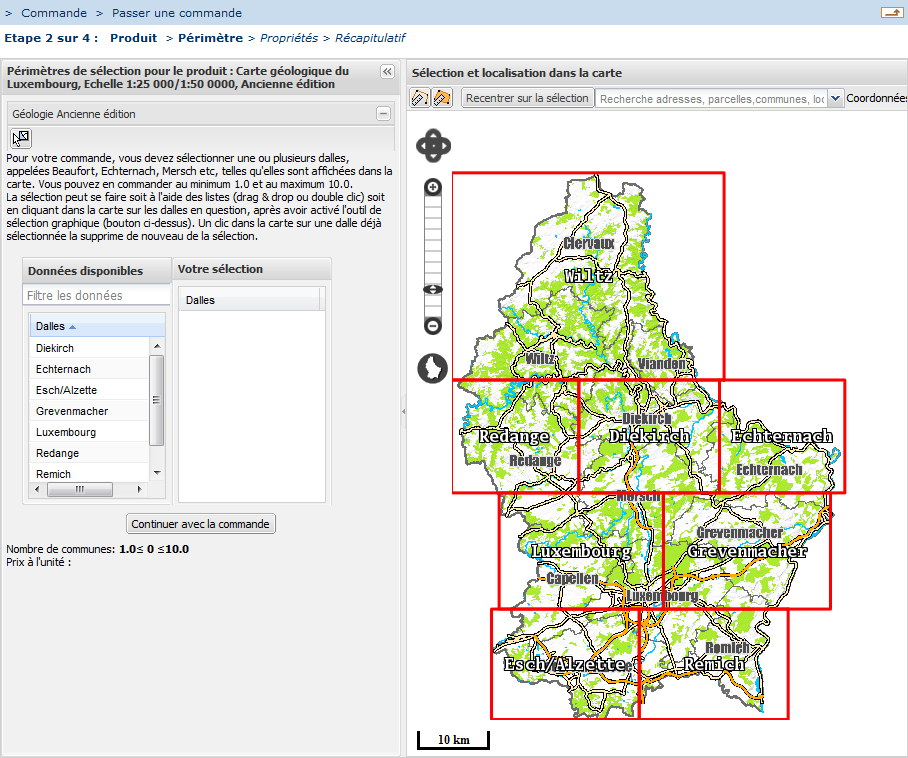The height and width of the screenshot is (758, 908).
Task: Click the Wiltz tile on the map
Action: (588, 275)
